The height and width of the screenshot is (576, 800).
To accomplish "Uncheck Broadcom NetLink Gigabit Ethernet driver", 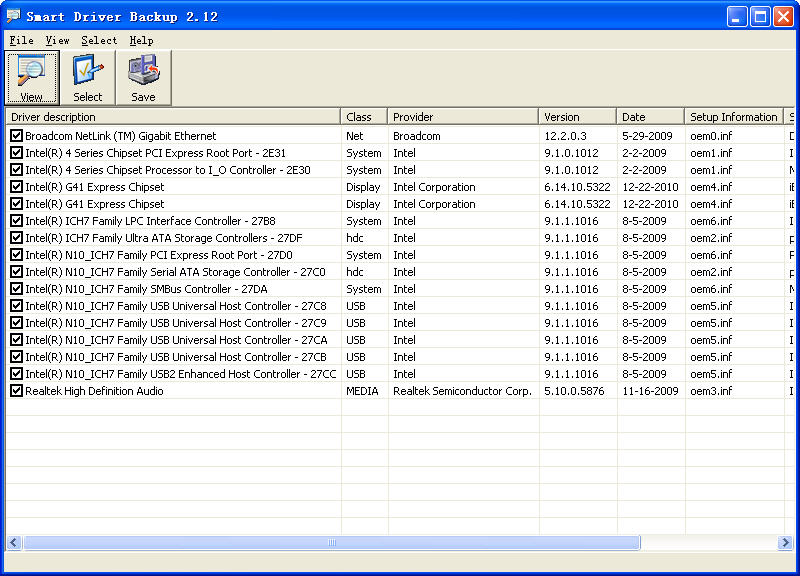I will pos(16,136).
